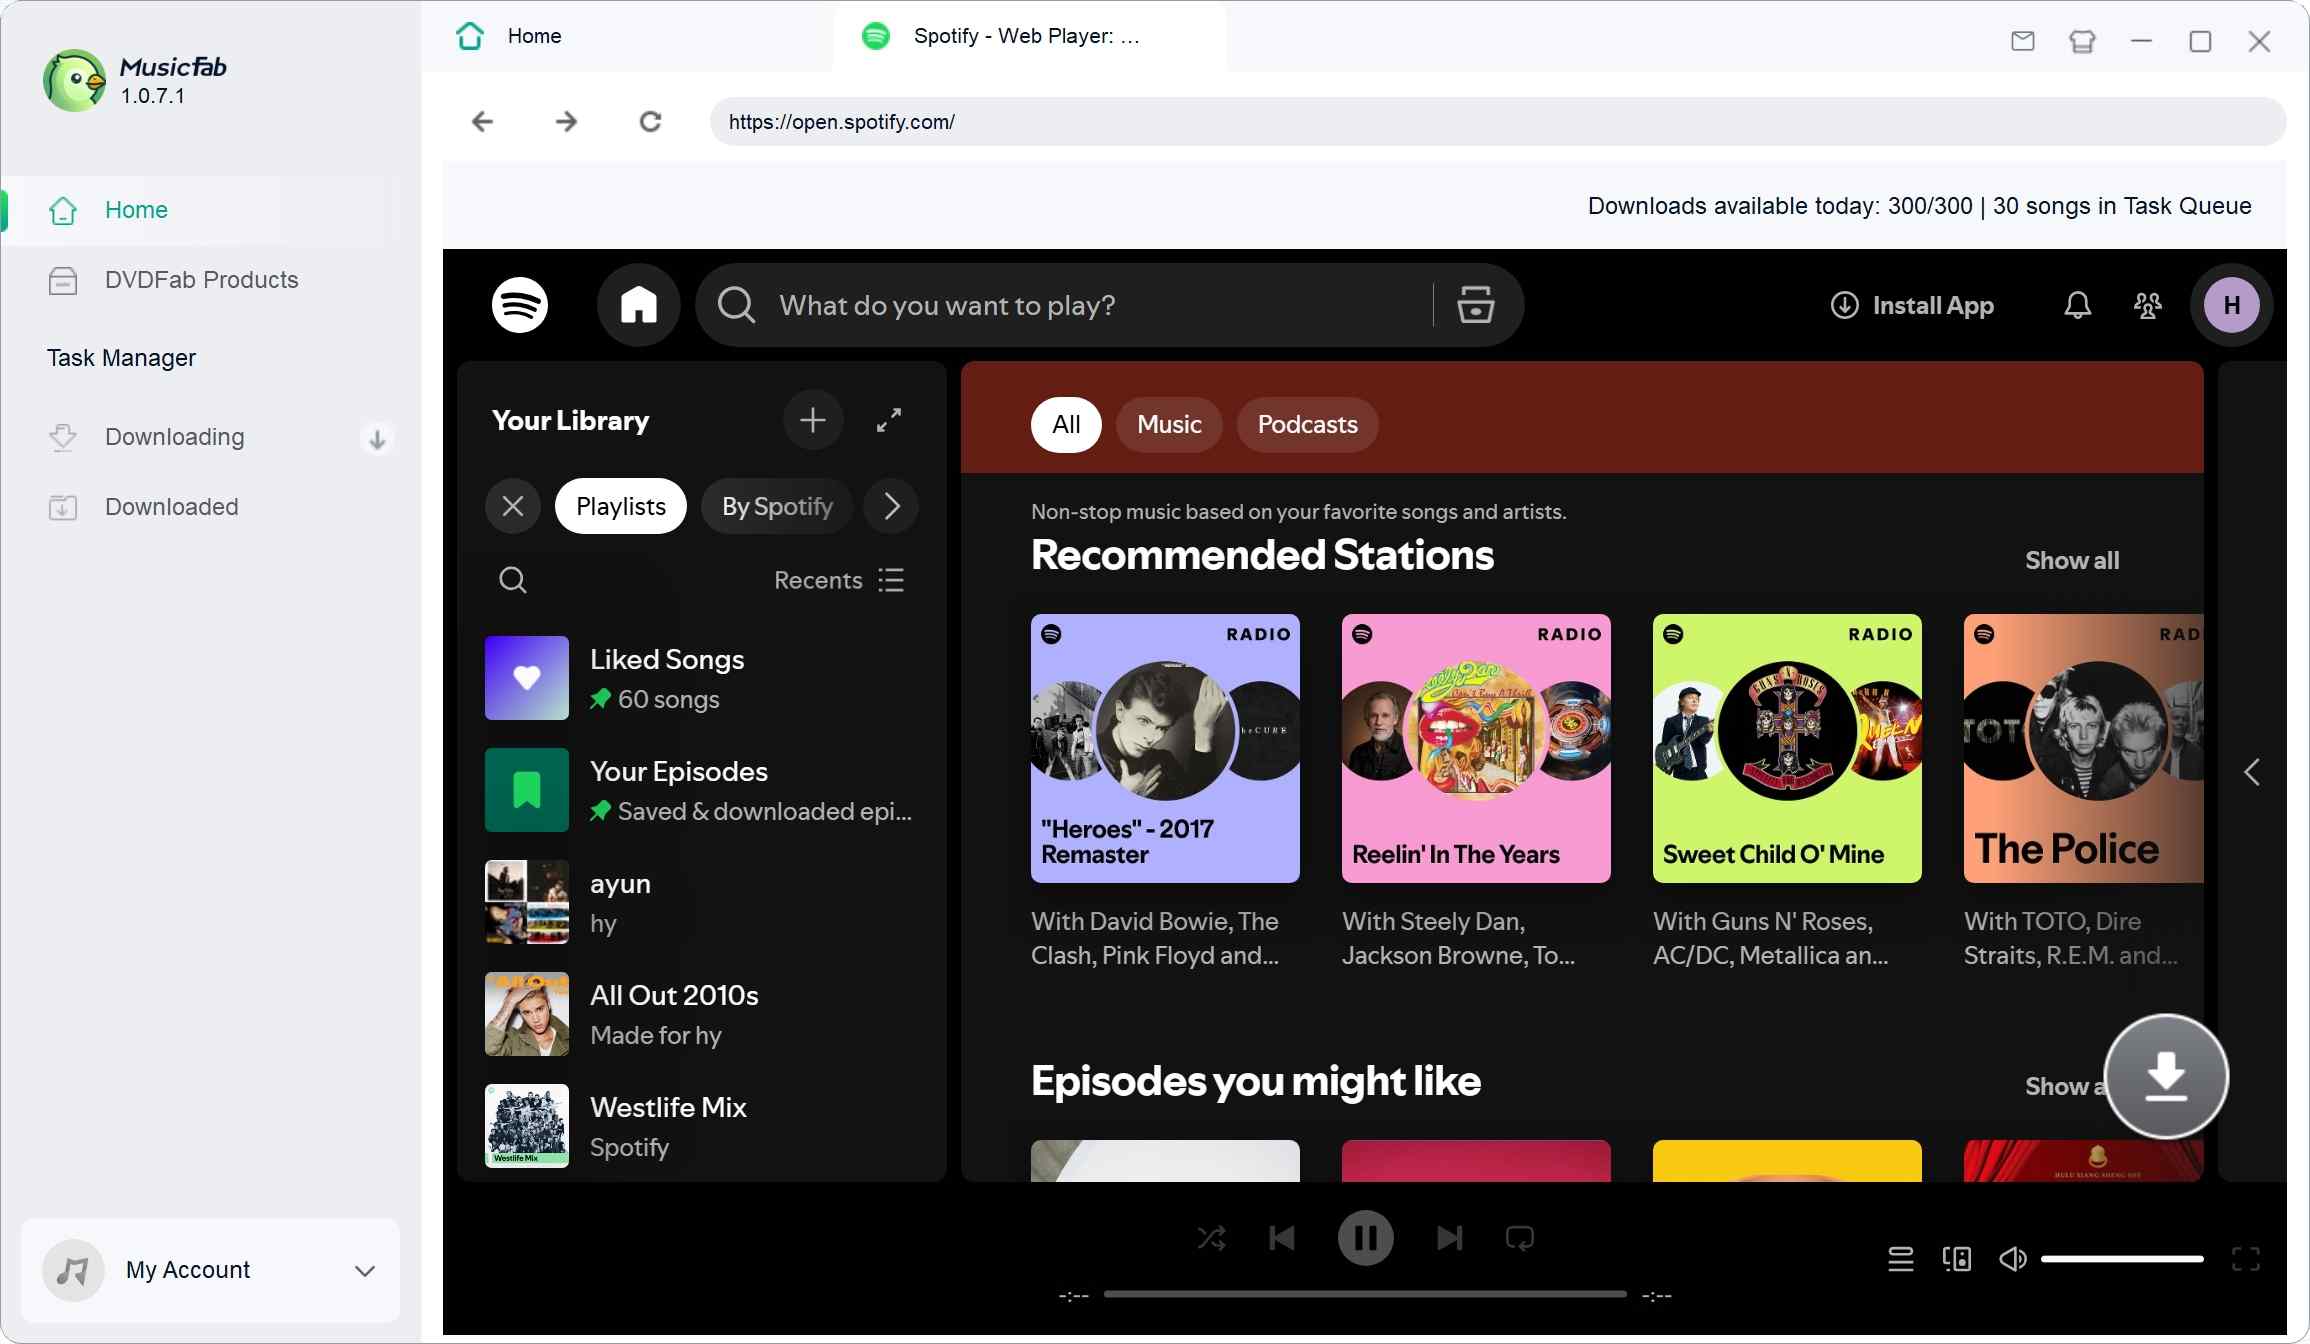The height and width of the screenshot is (1344, 2310).
Task: Open Your Episodes in library
Action: coord(700,790)
